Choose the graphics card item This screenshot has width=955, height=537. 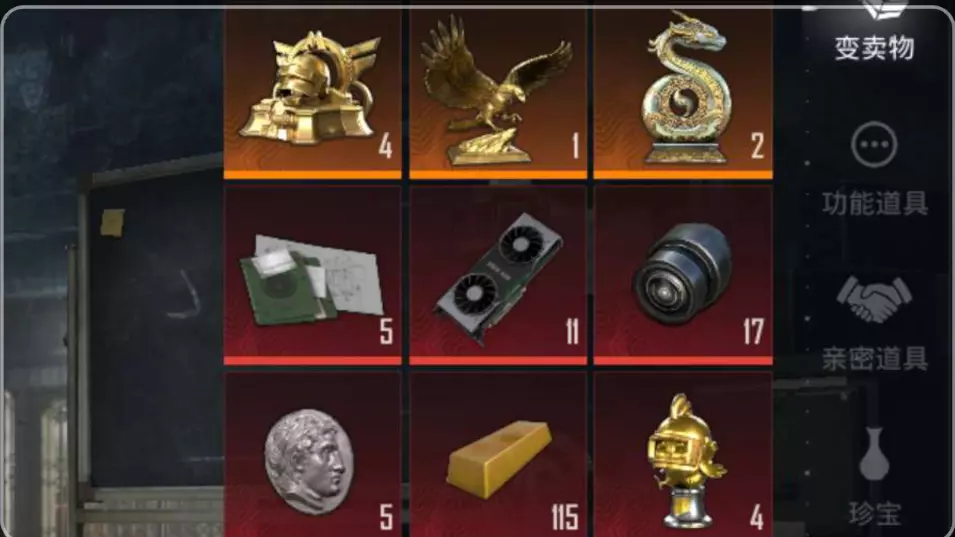click(498, 275)
